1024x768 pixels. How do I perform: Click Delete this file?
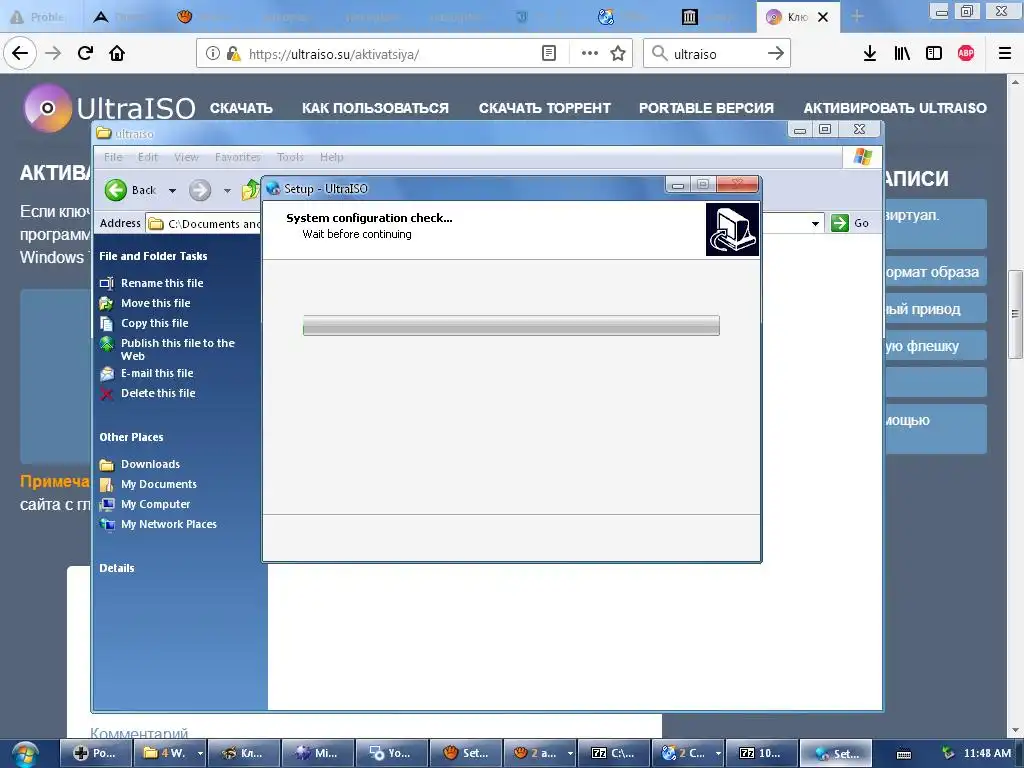158,393
